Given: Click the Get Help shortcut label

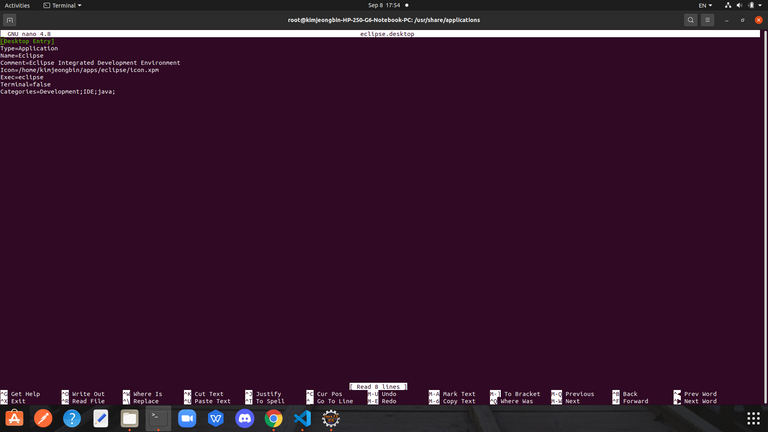Looking at the screenshot, I should pyautogui.click(x=25, y=394).
